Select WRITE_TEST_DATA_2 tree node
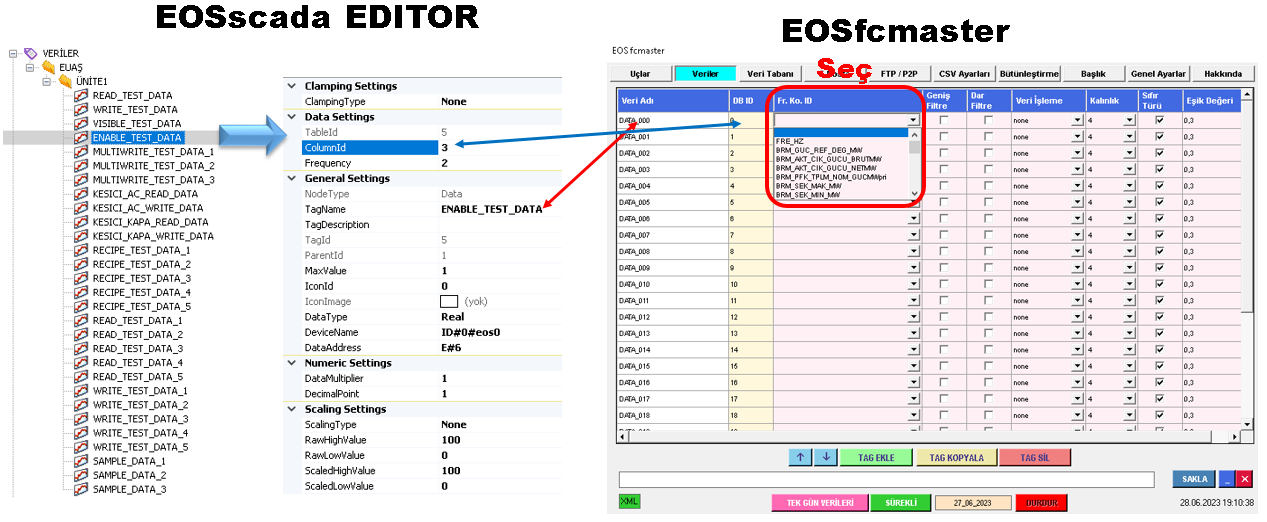Image resolution: width=1267 pixels, height=522 pixels. (140, 404)
